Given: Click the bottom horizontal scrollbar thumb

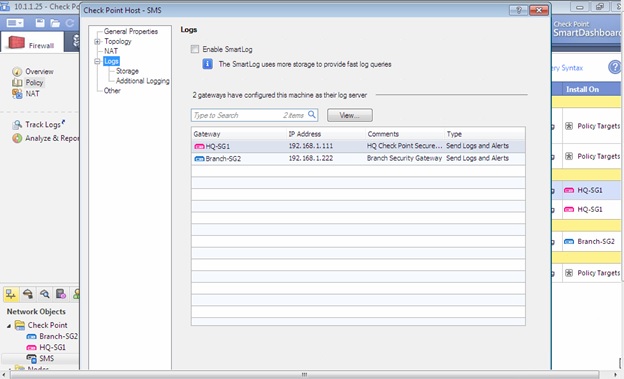Looking at the screenshot, I should [x=304, y=375].
